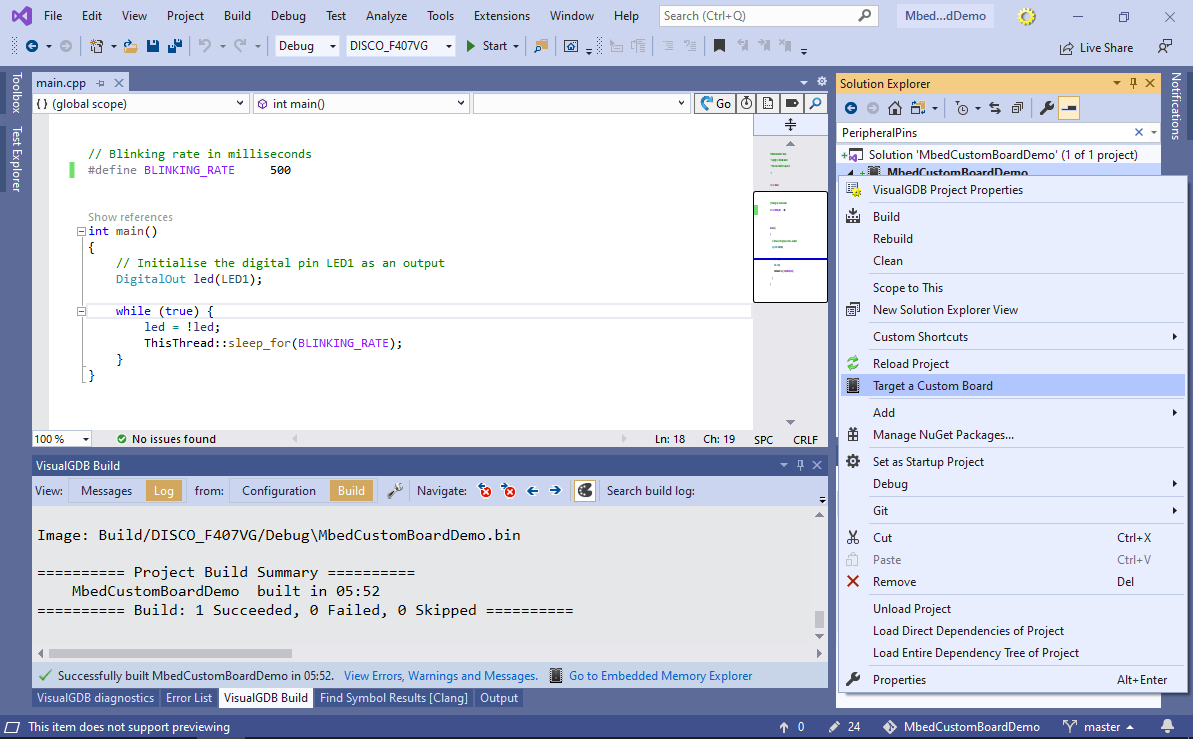1193x739 pixels.
Task: Click the stopwatch icon beside Go
Action: (746, 104)
